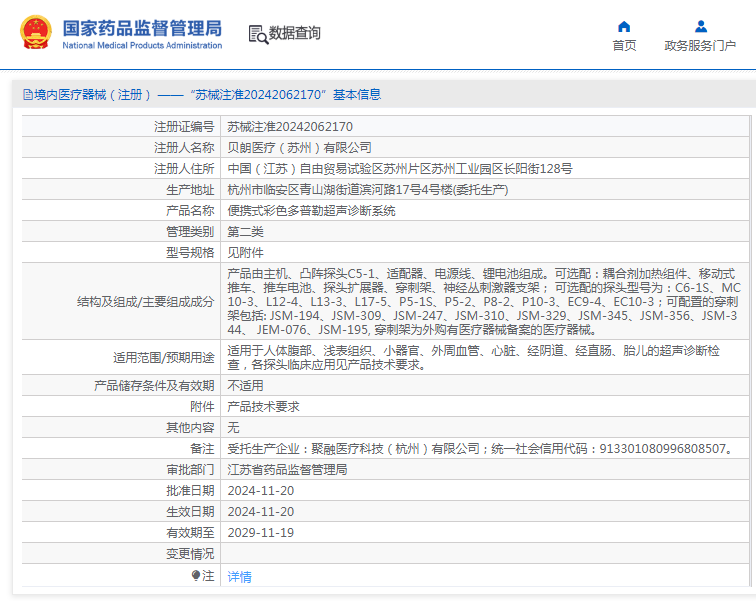Click the 审批部门 row label

190,469
